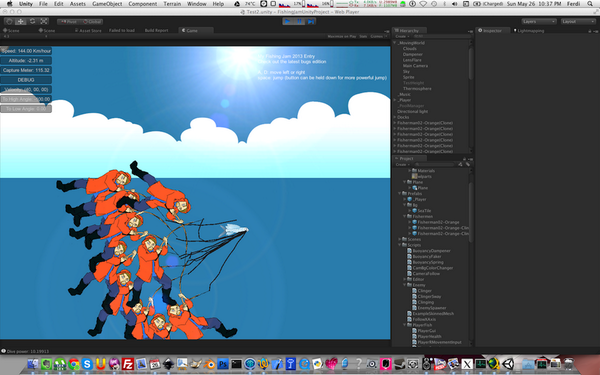The image size is (600, 375).
Task: Open the Game aspect ratio dropdown
Action: (x=25, y=36)
